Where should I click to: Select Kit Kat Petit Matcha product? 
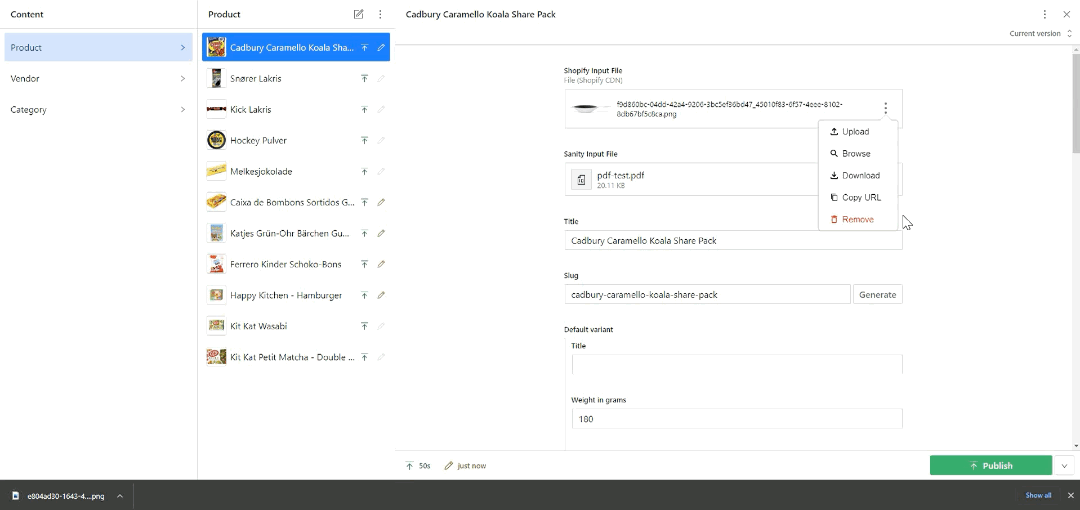(x=295, y=357)
